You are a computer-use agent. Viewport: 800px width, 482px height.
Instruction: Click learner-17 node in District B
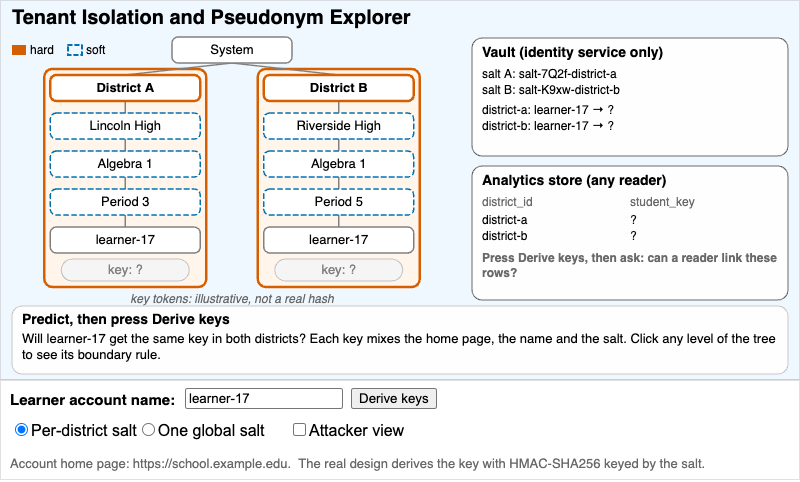338,240
